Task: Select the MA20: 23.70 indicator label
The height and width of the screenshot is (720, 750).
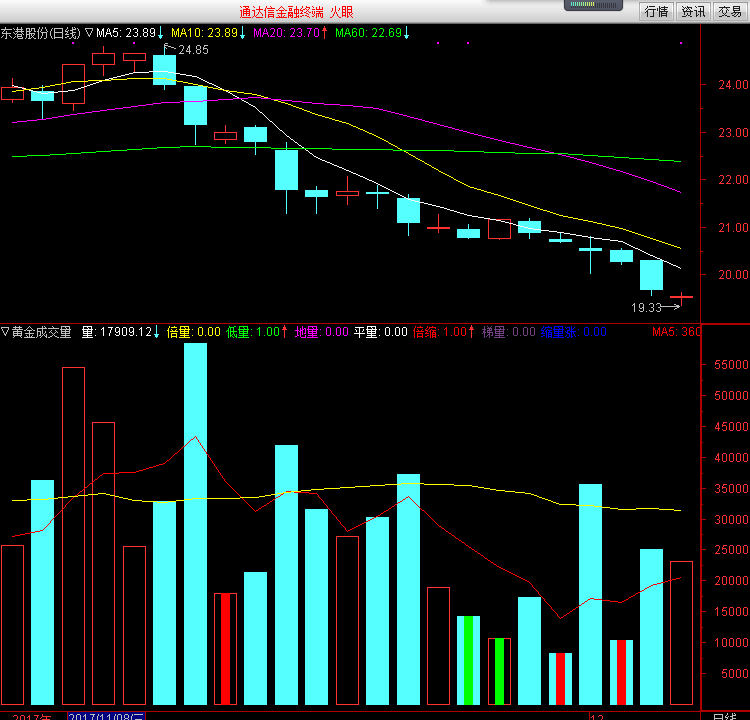Action: pos(286,33)
